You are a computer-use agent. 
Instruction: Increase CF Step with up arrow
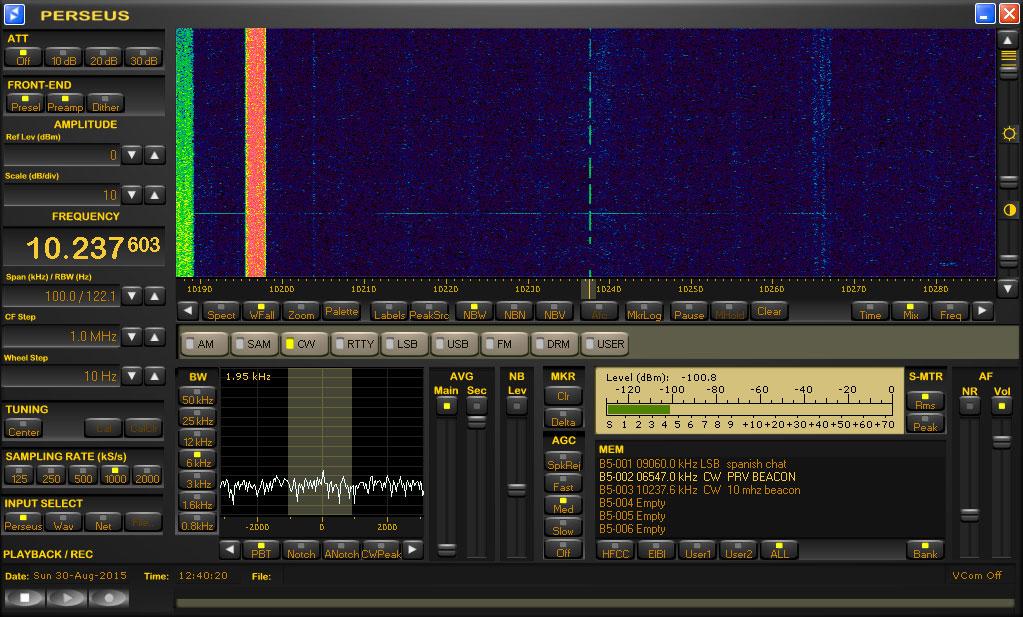click(x=155, y=337)
